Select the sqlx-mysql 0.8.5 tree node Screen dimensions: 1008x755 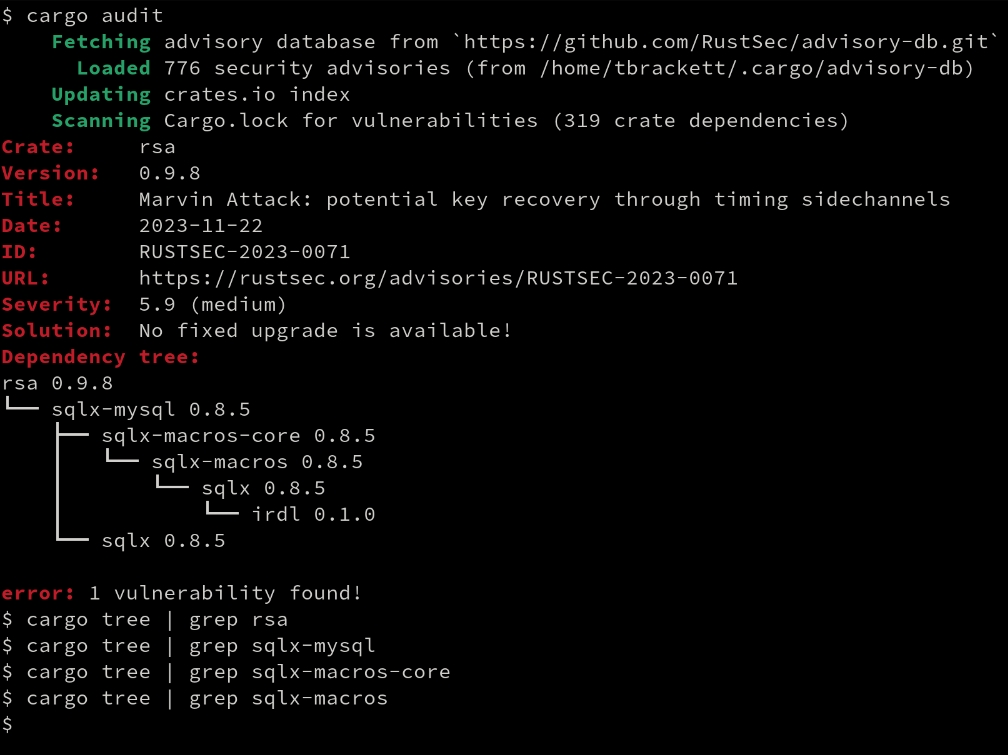[151, 410]
